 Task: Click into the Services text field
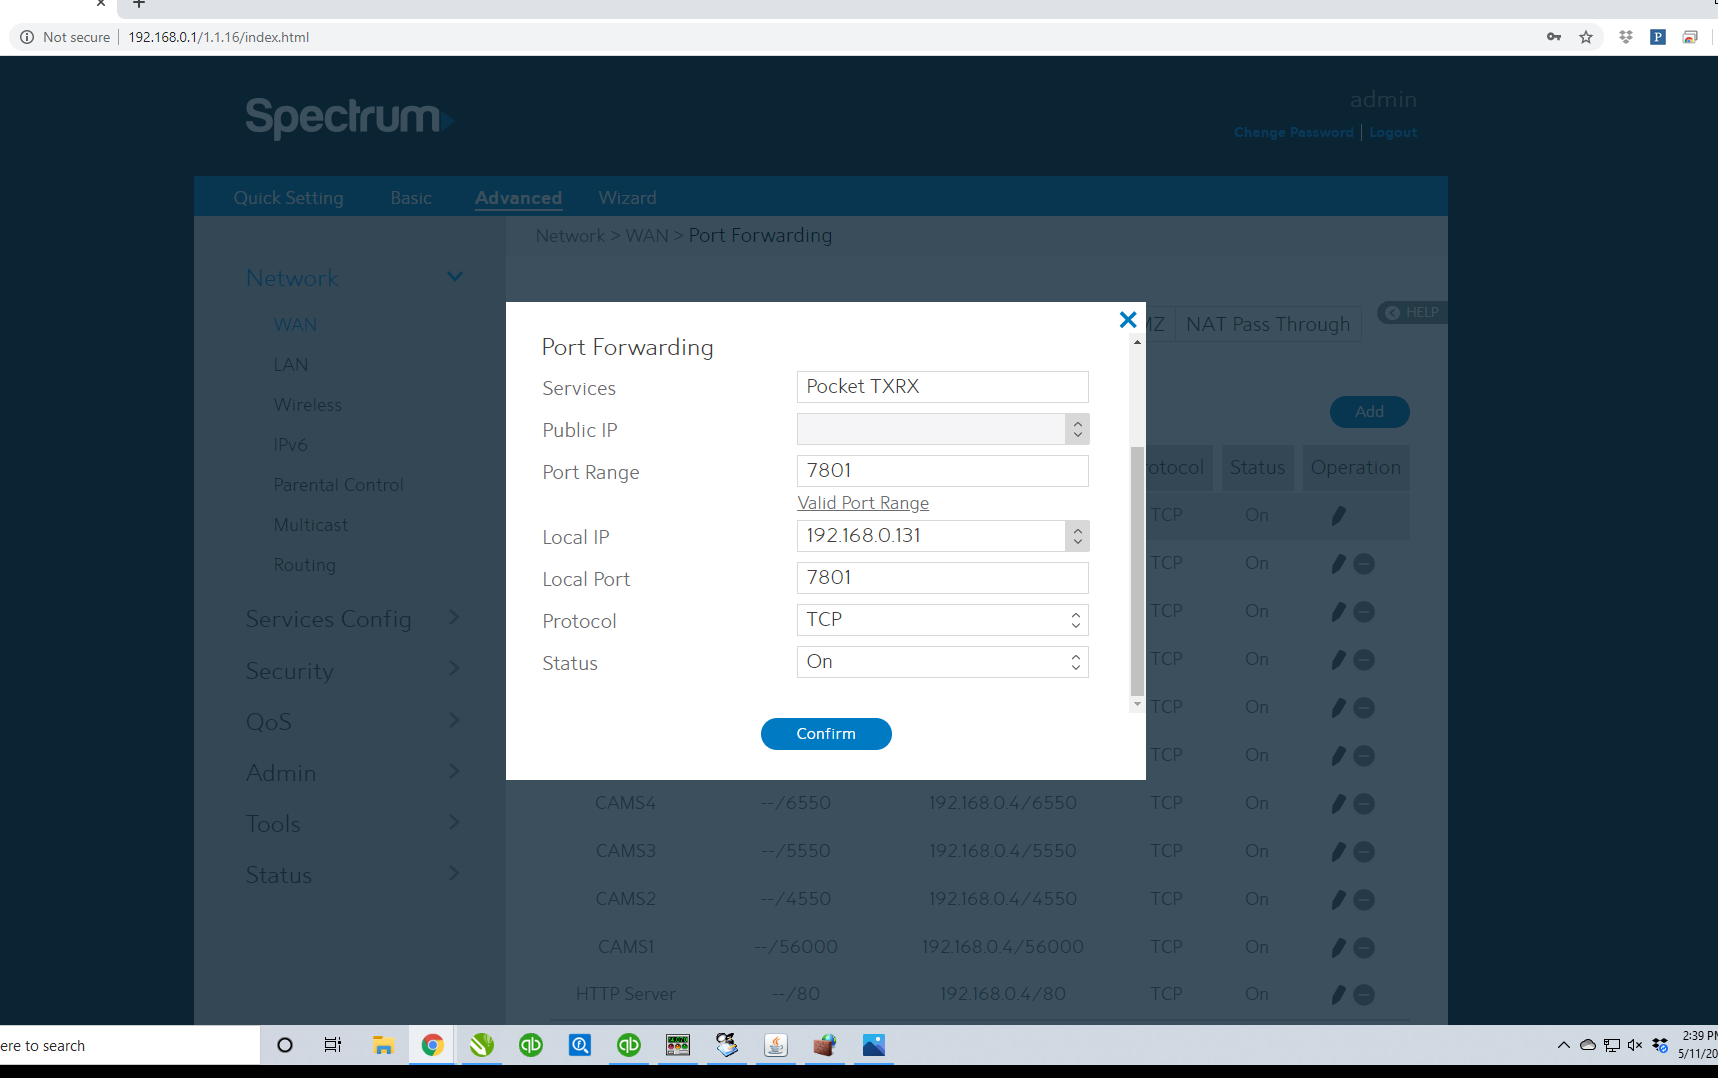pos(942,387)
